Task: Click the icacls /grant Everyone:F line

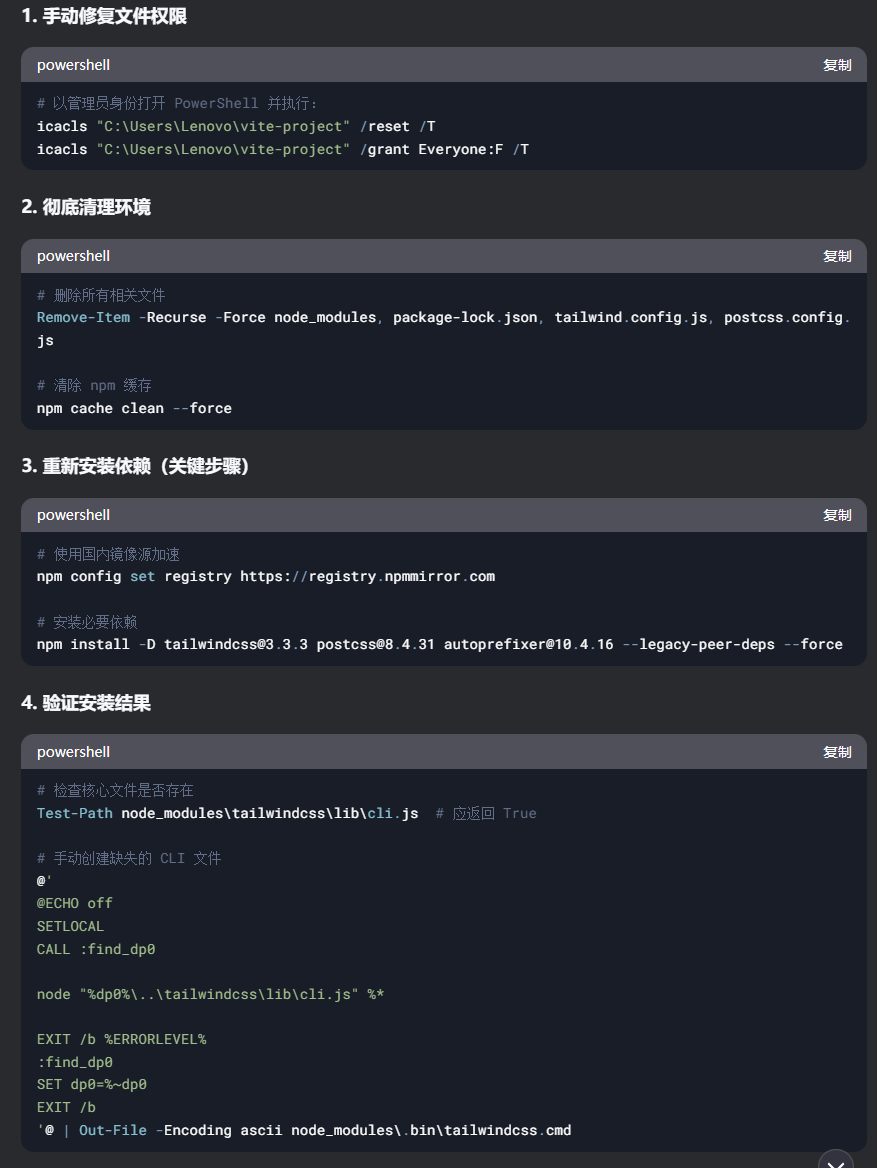Action: [283, 149]
